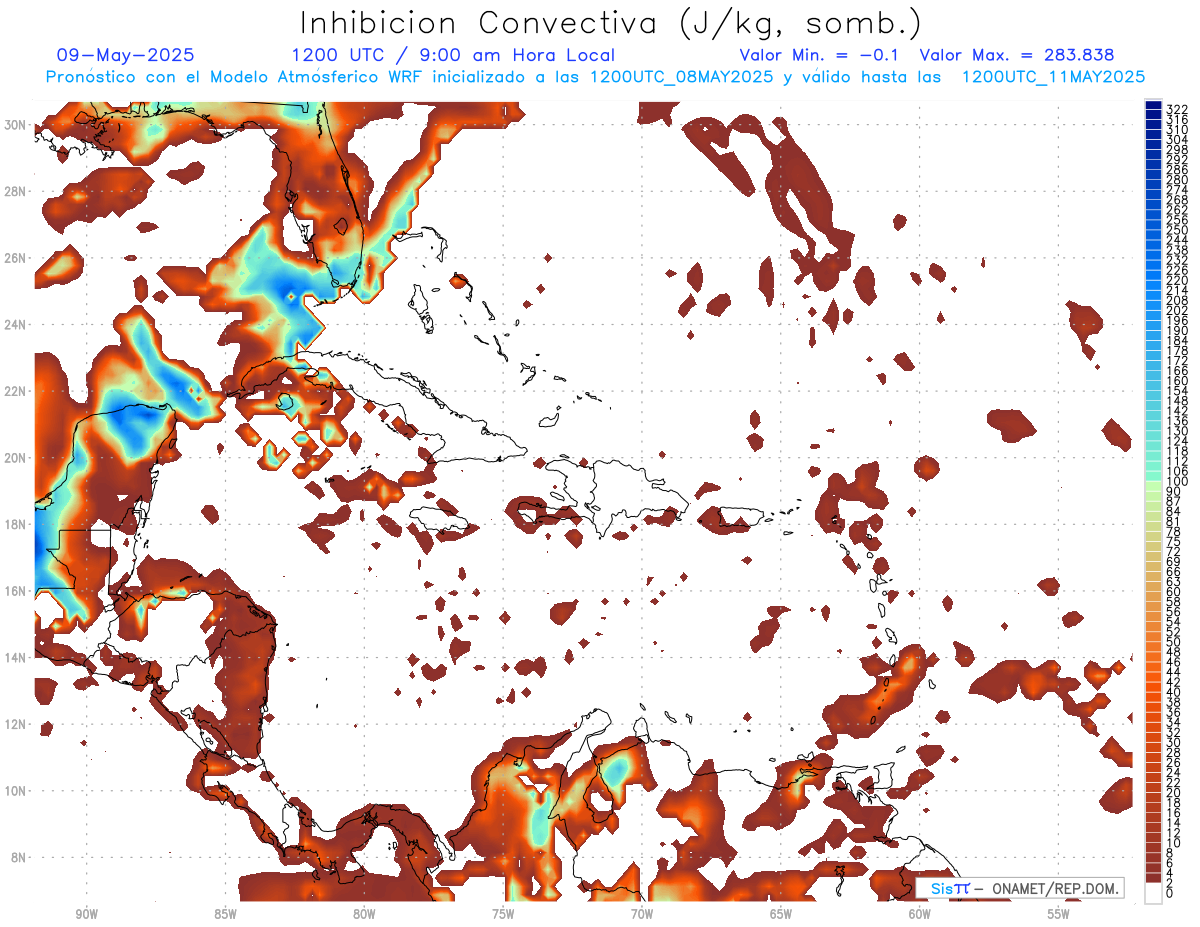Click the 75W longitude label
The height and width of the screenshot is (927, 1200).
coord(503,914)
